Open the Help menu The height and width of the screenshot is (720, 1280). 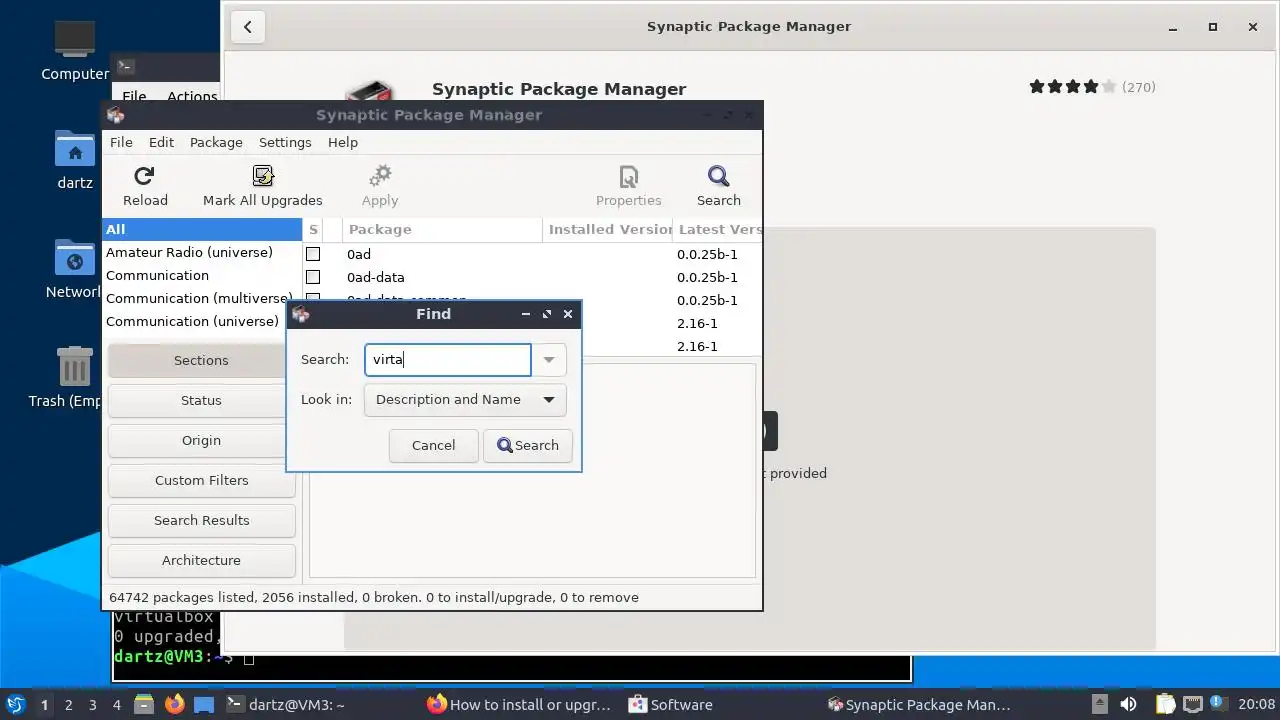point(343,142)
